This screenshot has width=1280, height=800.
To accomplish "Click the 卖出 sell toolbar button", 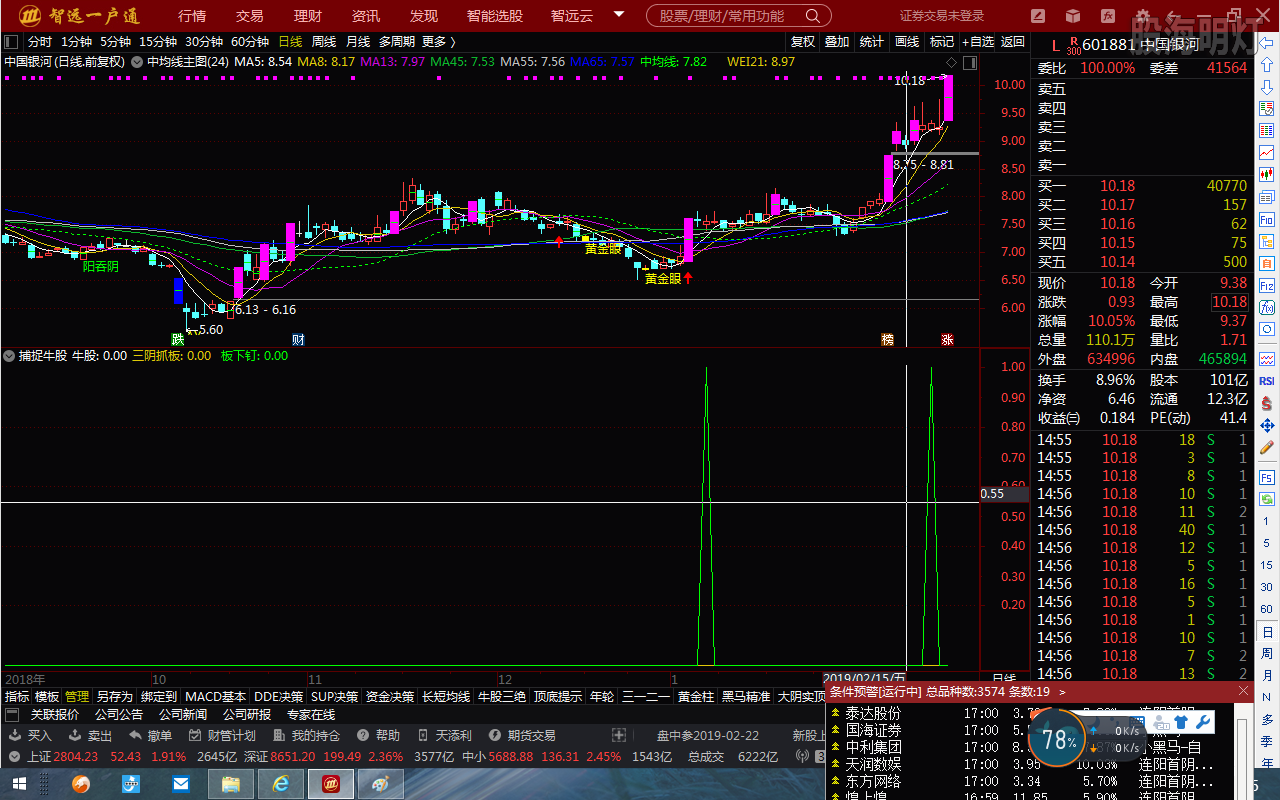I will click(90, 735).
